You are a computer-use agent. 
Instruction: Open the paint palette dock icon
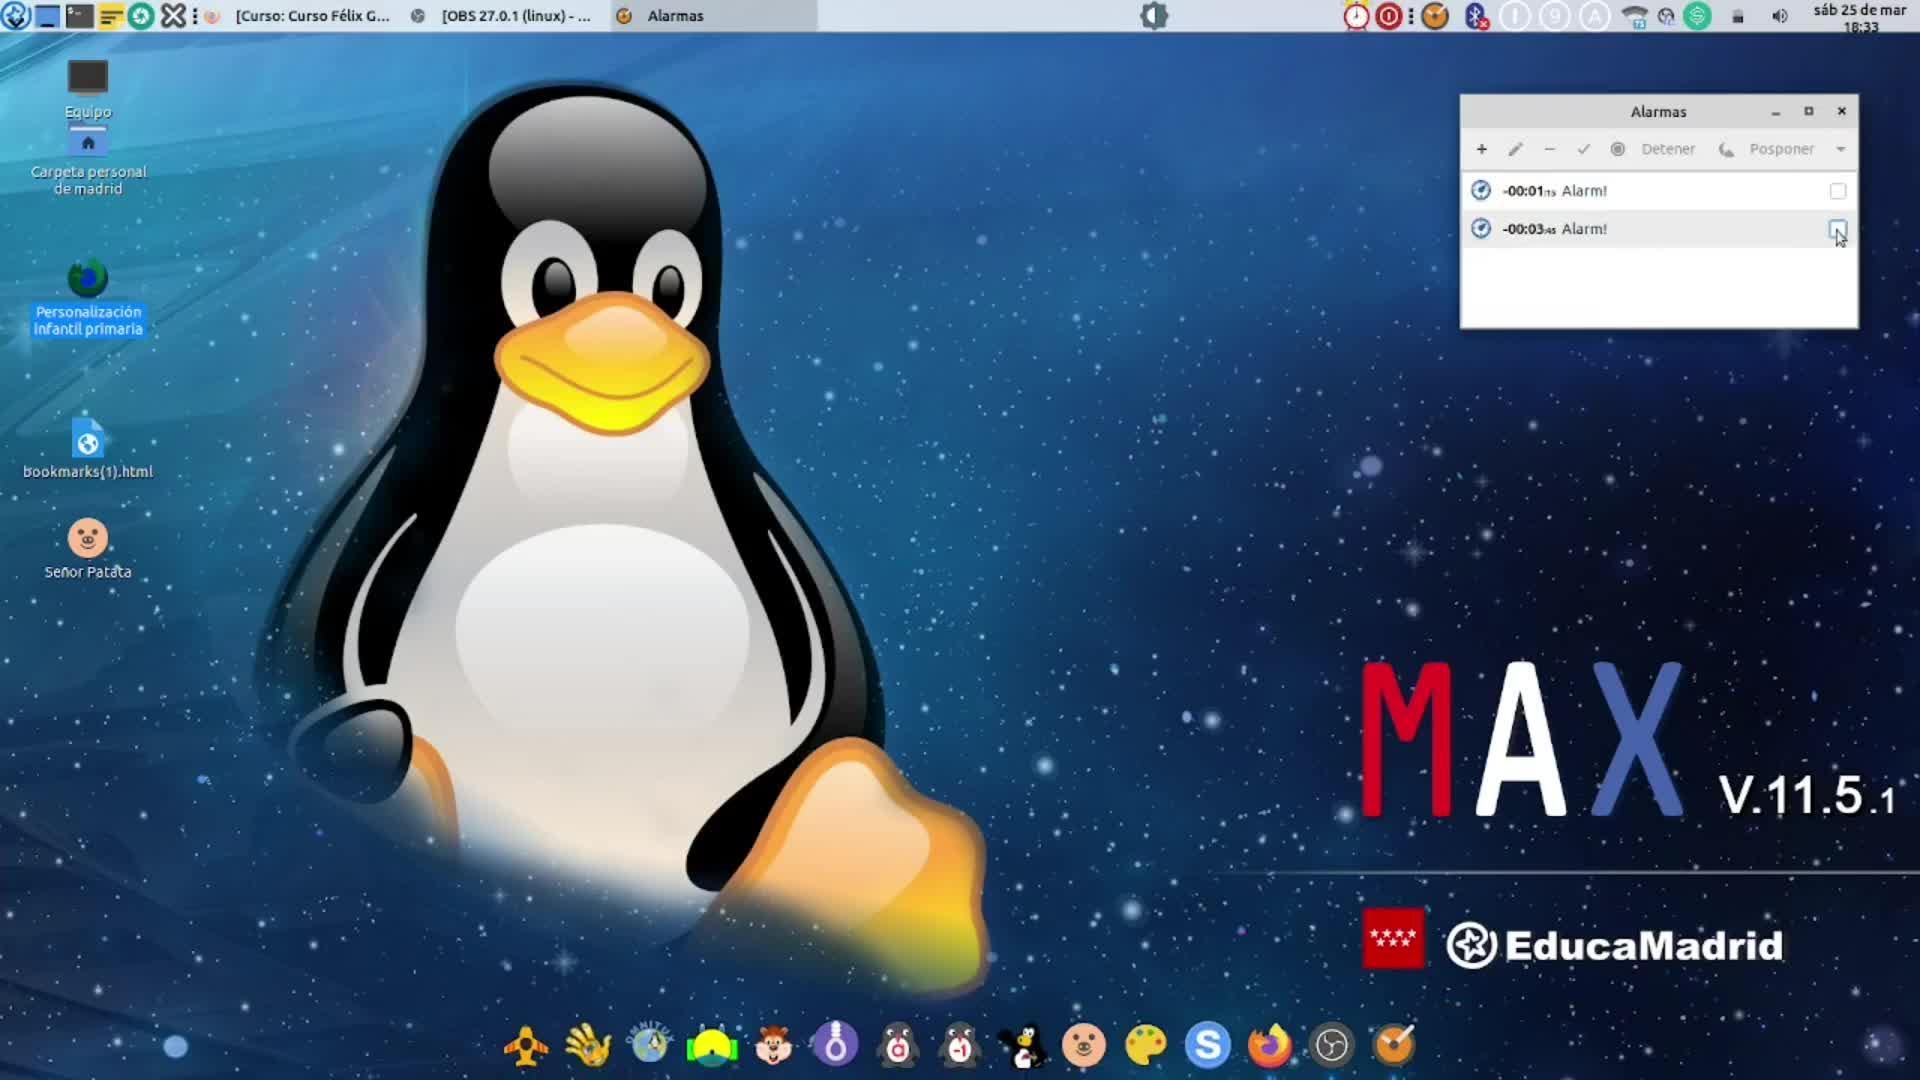click(1146, 1046)
